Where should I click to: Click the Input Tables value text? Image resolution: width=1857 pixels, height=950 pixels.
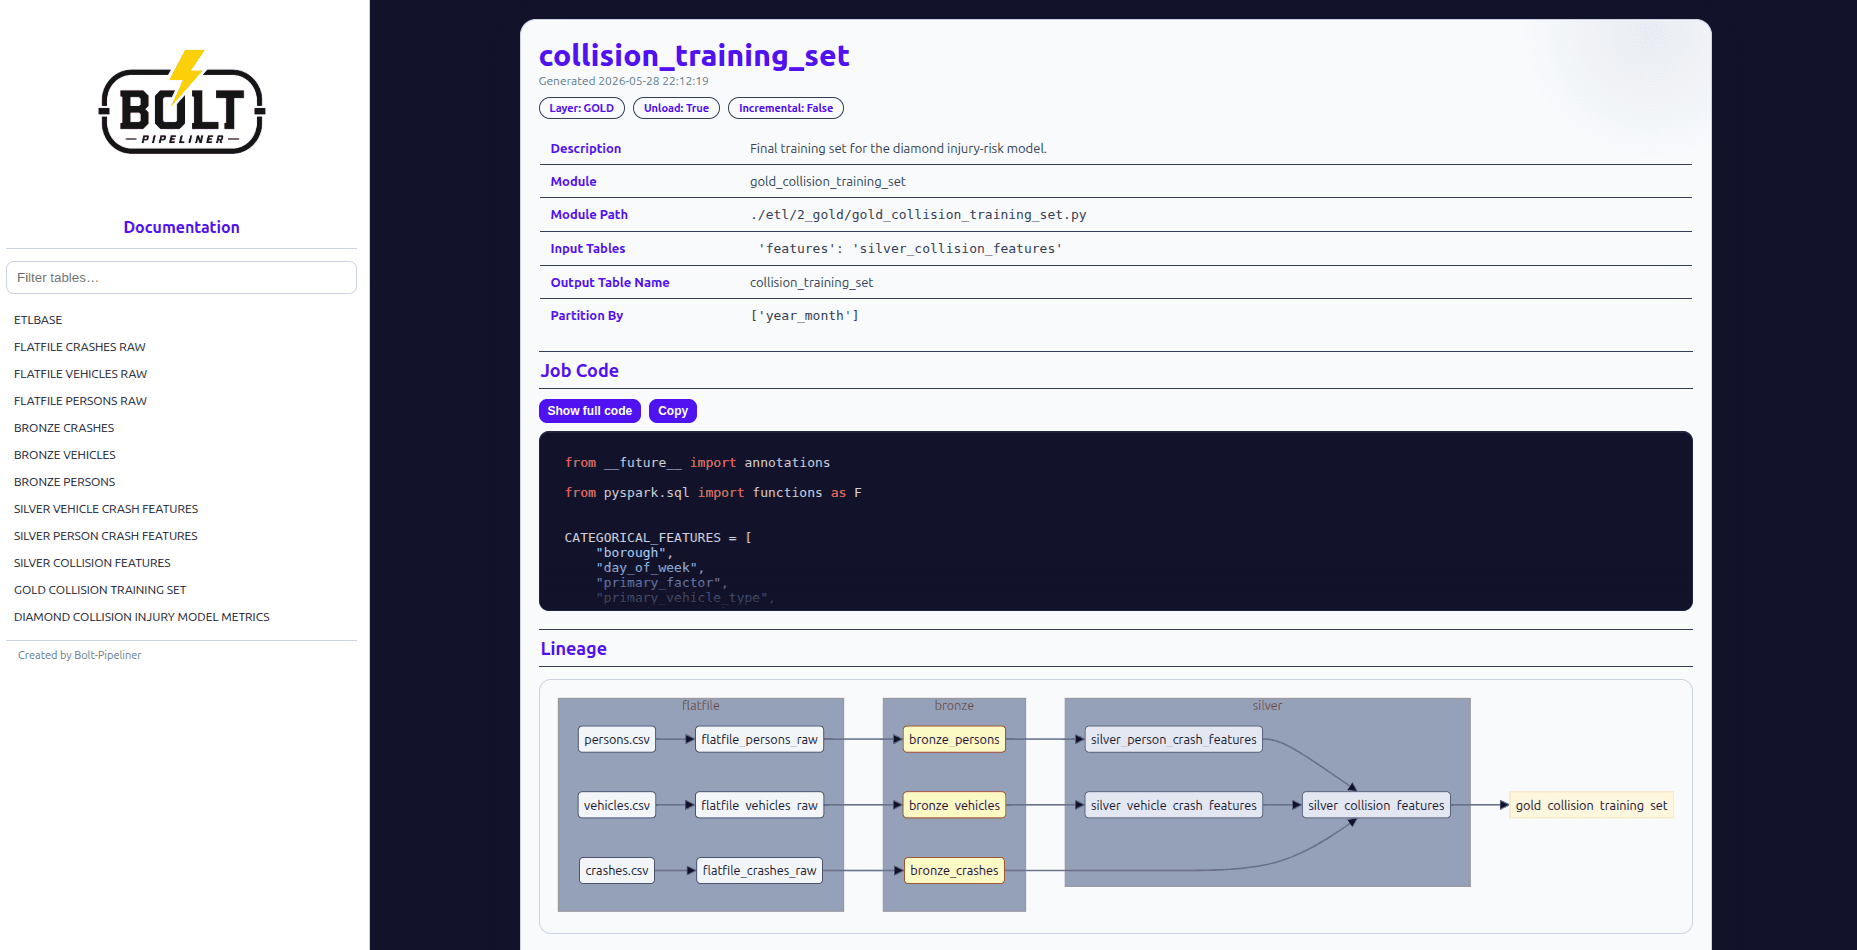point(910,249)
